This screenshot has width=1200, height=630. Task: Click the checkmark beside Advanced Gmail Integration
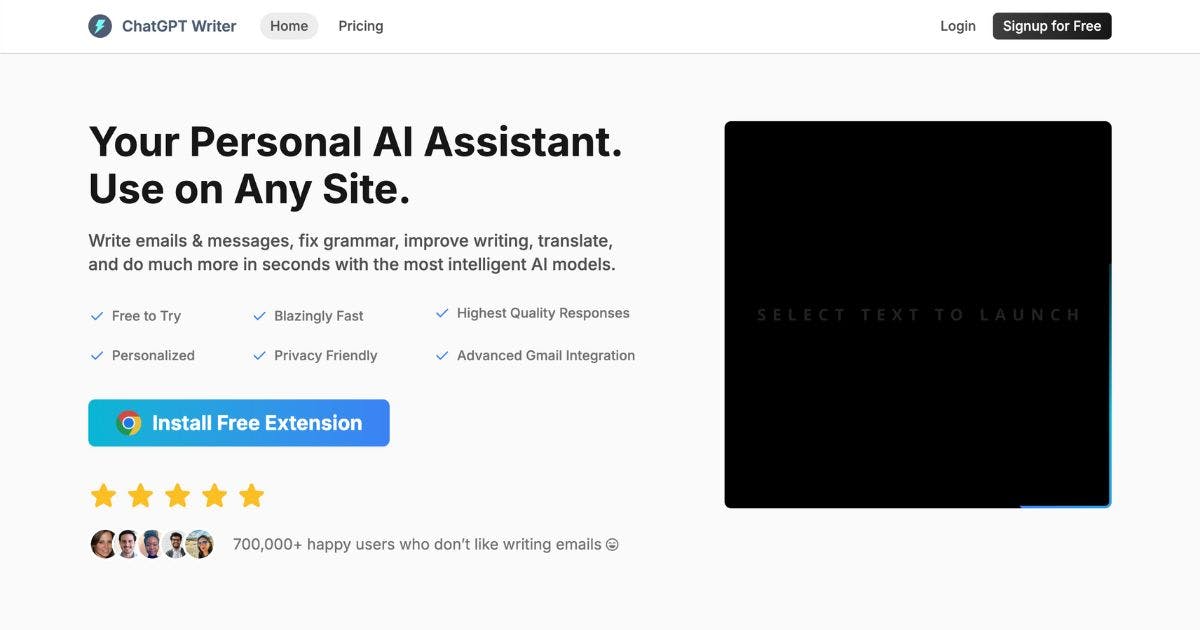pyautogui.click(x=442, y=355)
